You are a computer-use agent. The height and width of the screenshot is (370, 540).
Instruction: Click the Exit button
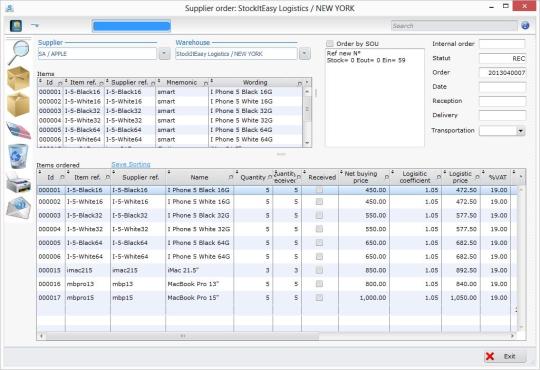[x=504, y=356]
